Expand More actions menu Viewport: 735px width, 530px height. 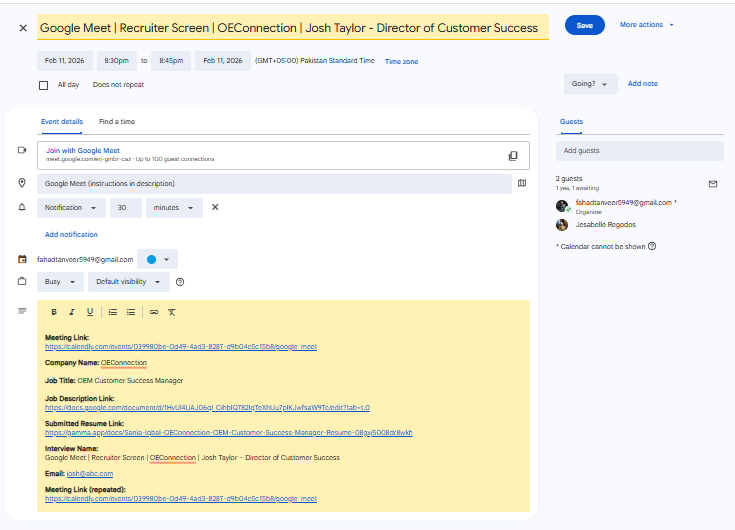[646, 25]
